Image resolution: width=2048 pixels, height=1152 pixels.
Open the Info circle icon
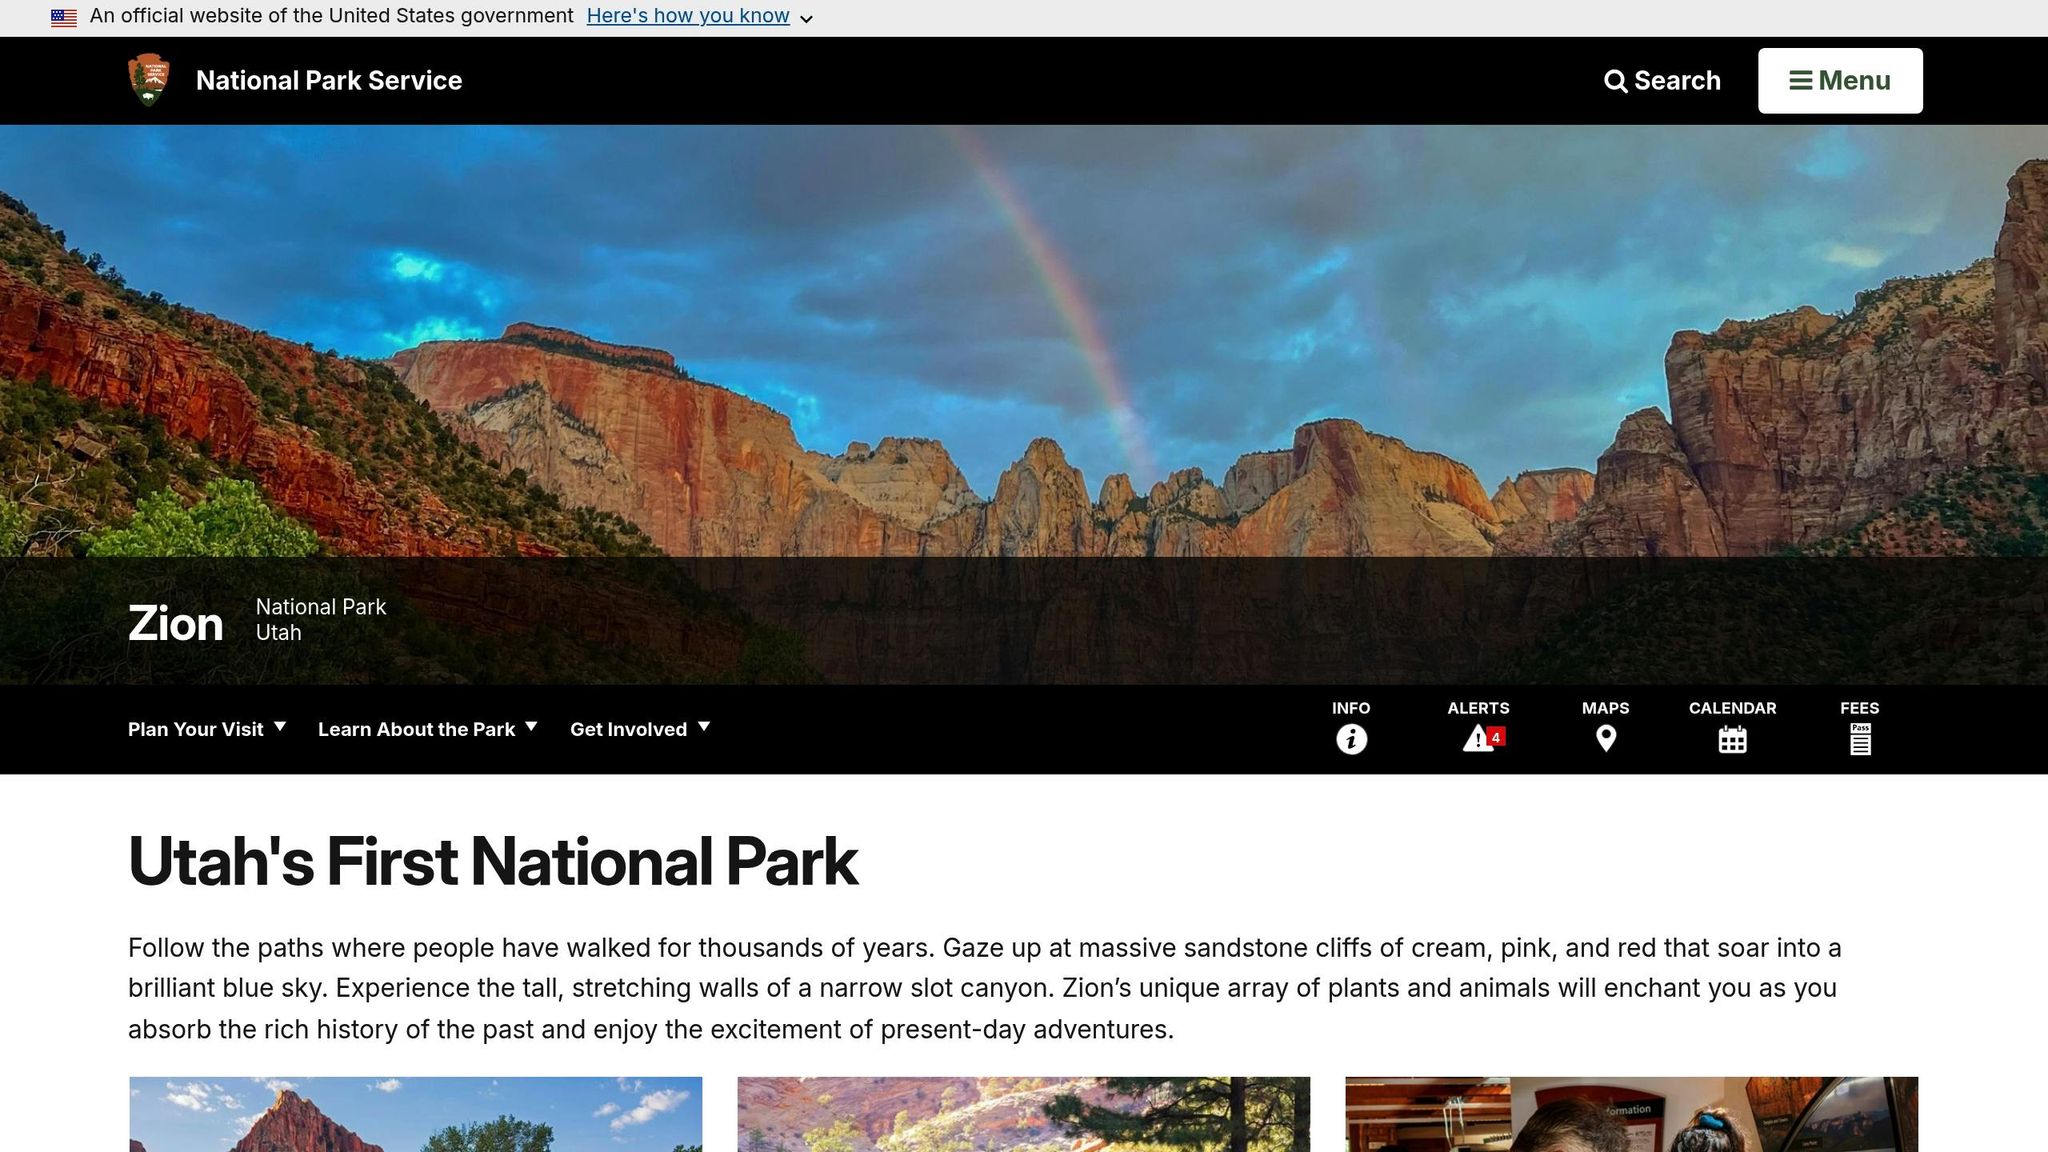pyautogui.click(x=1351, y=739)
